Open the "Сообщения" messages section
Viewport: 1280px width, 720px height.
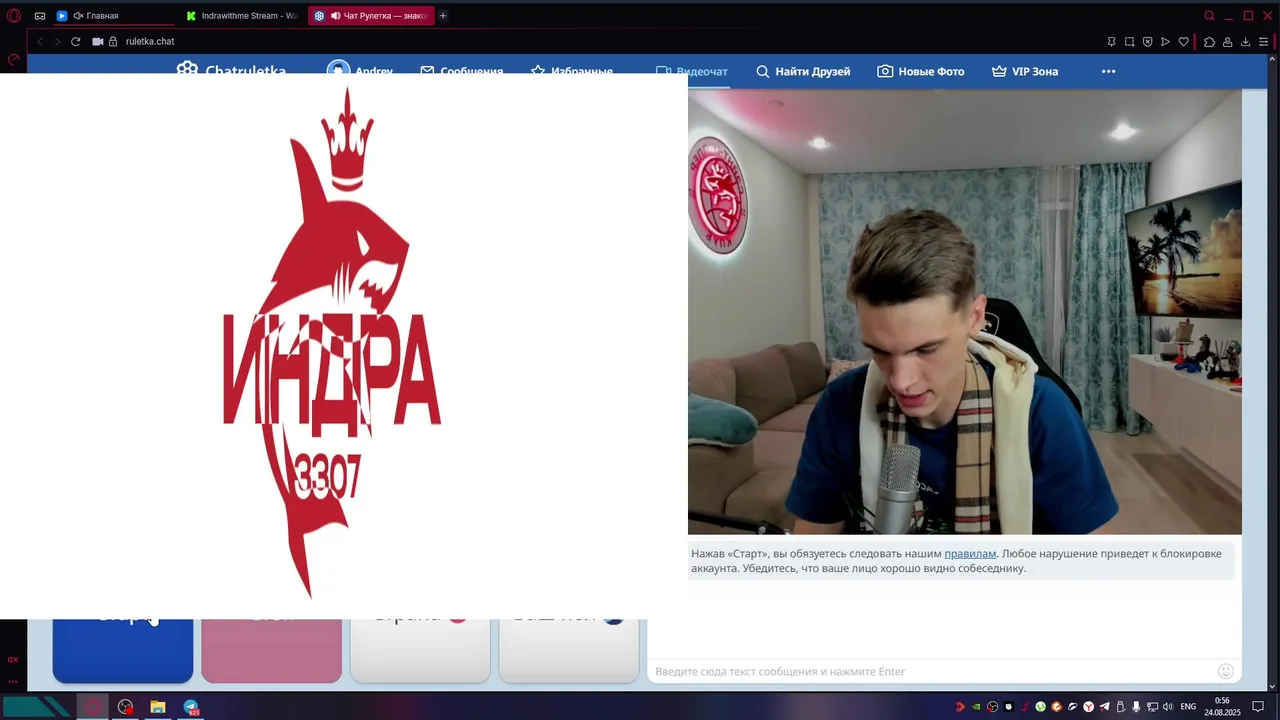(x=461, y=68)
